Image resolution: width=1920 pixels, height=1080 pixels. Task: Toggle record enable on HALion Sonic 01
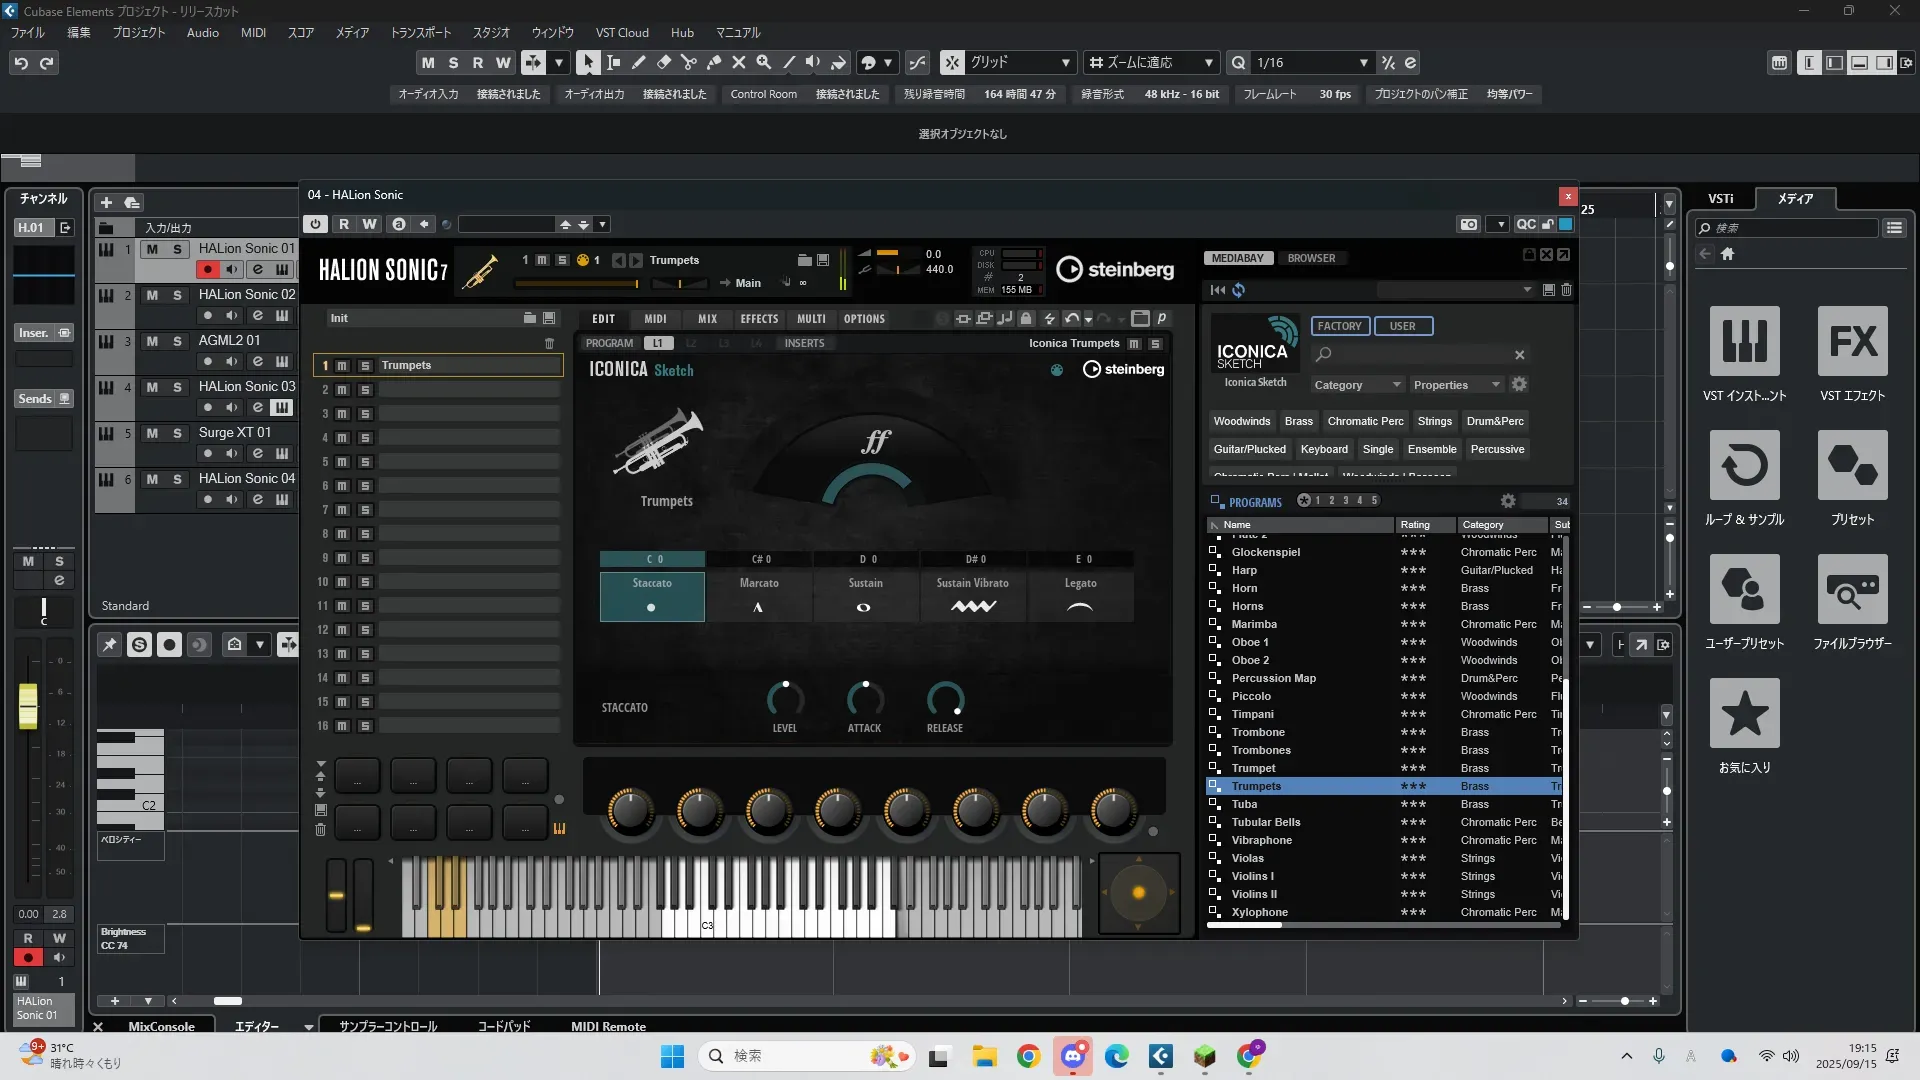click(x=207, y=269)
